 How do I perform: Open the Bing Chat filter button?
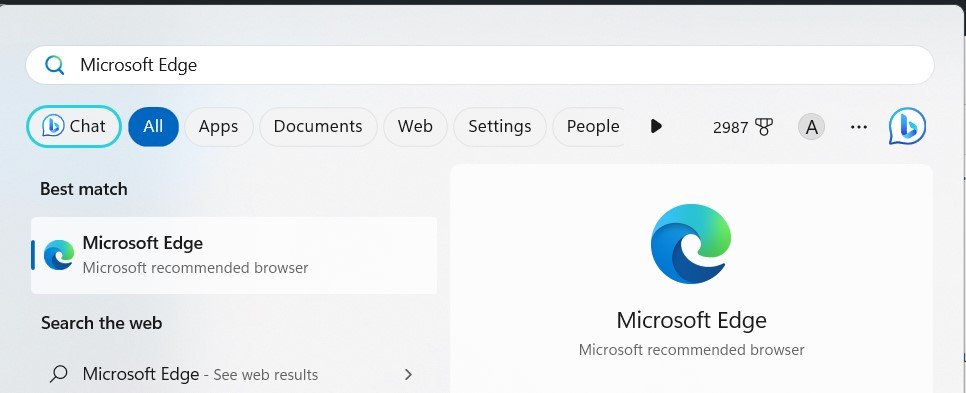coord(74,126)
